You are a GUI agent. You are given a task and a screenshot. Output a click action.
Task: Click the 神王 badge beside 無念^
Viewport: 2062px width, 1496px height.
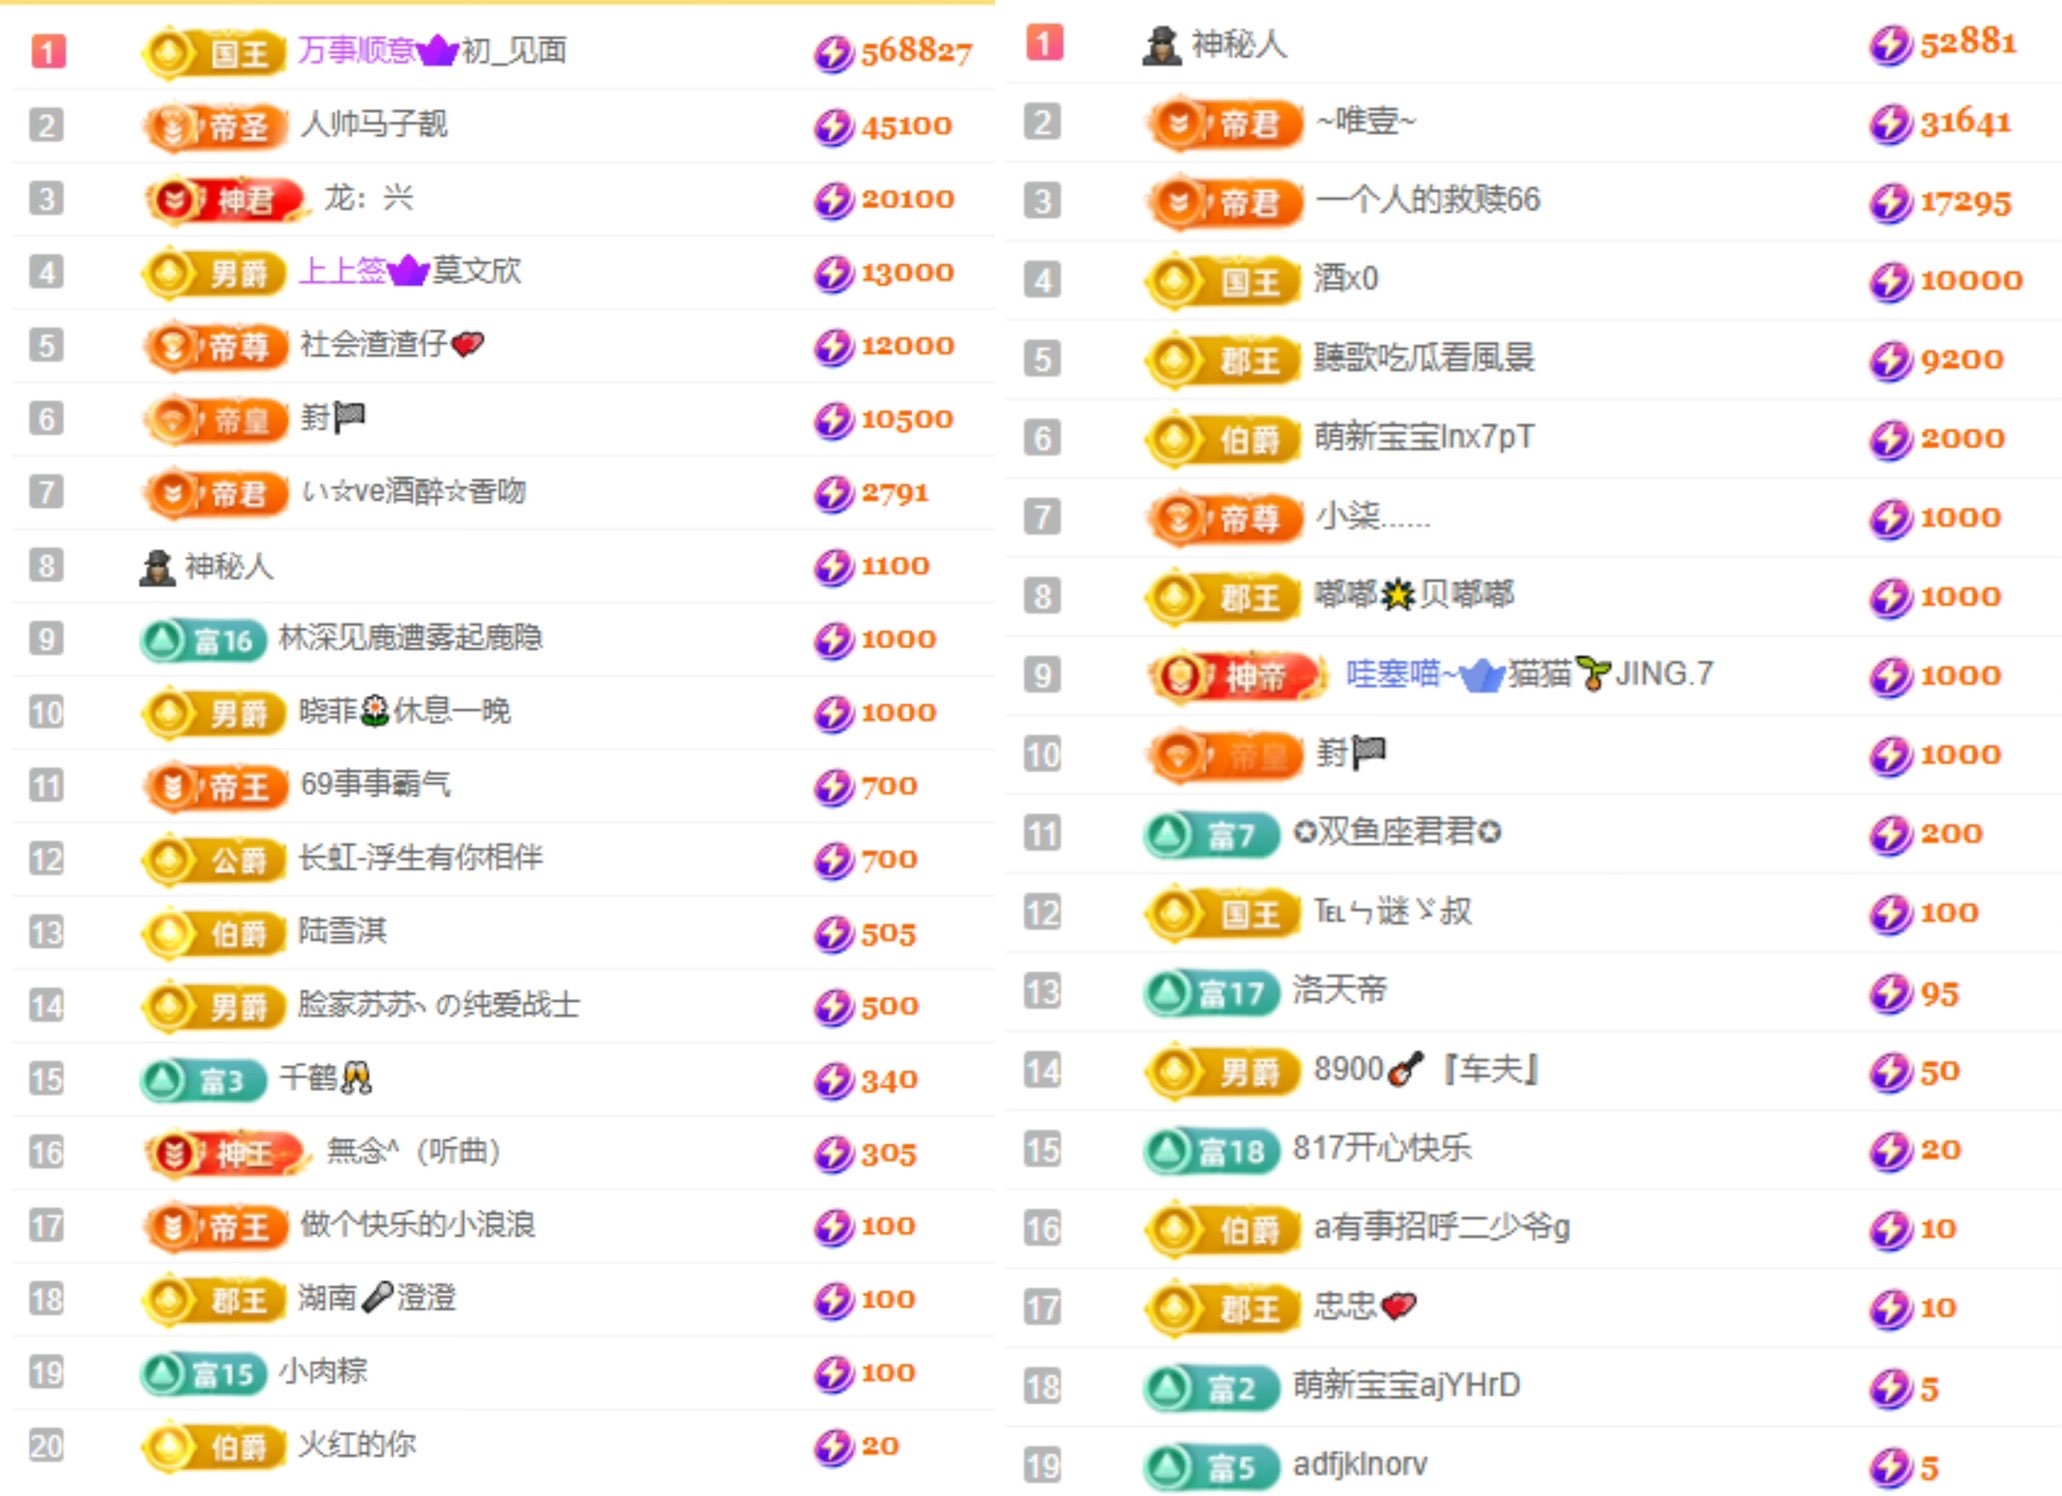[224, 1153]
